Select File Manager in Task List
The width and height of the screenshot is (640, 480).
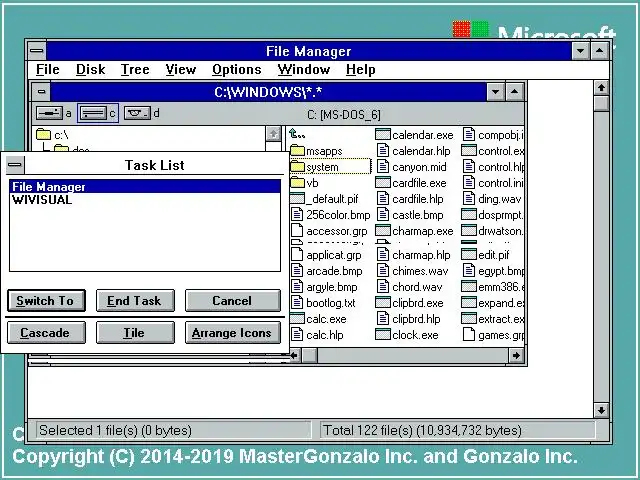click(145, 187)
